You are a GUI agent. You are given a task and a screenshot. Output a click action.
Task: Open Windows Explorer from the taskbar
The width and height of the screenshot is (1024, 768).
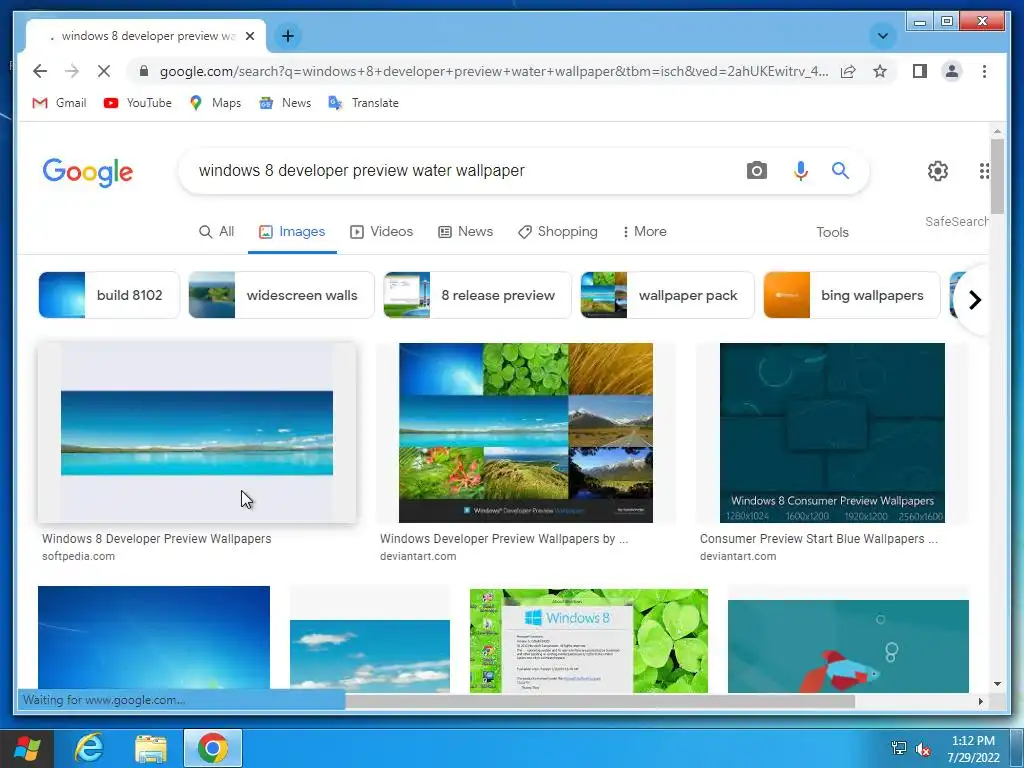coord(151,748)
